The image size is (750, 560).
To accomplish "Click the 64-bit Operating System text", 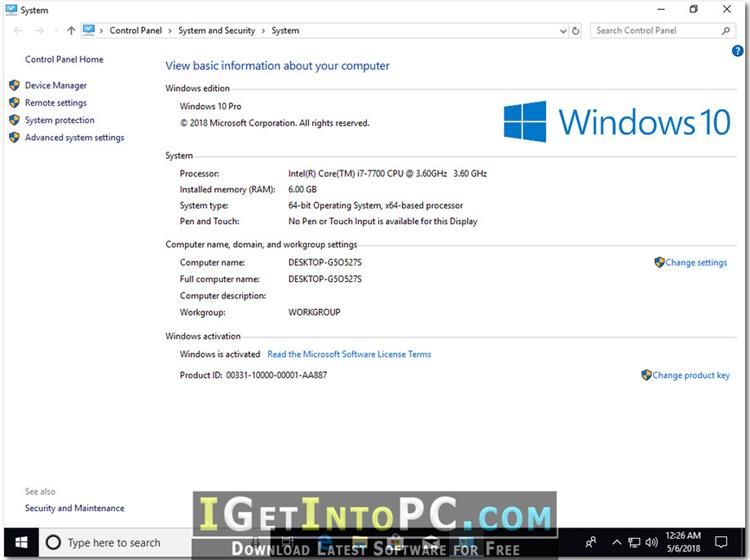I will point(375,206).
